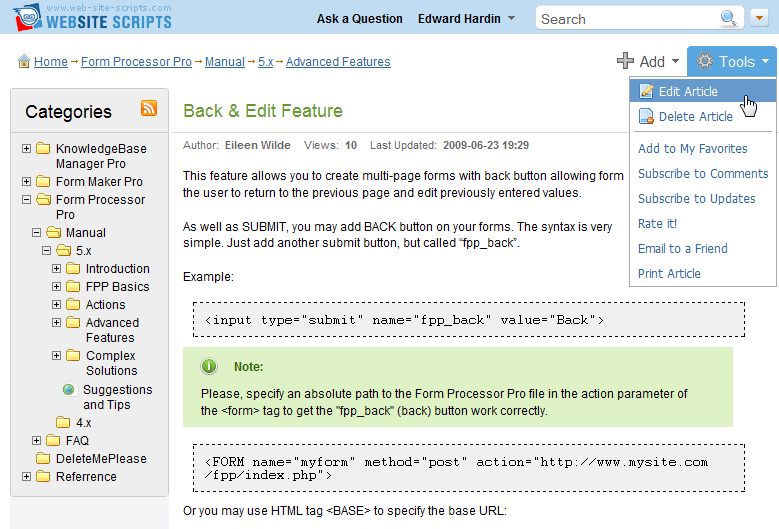Click the Actions folder icon
Viewport: 779px width, 529px height.
coord(73,304)
